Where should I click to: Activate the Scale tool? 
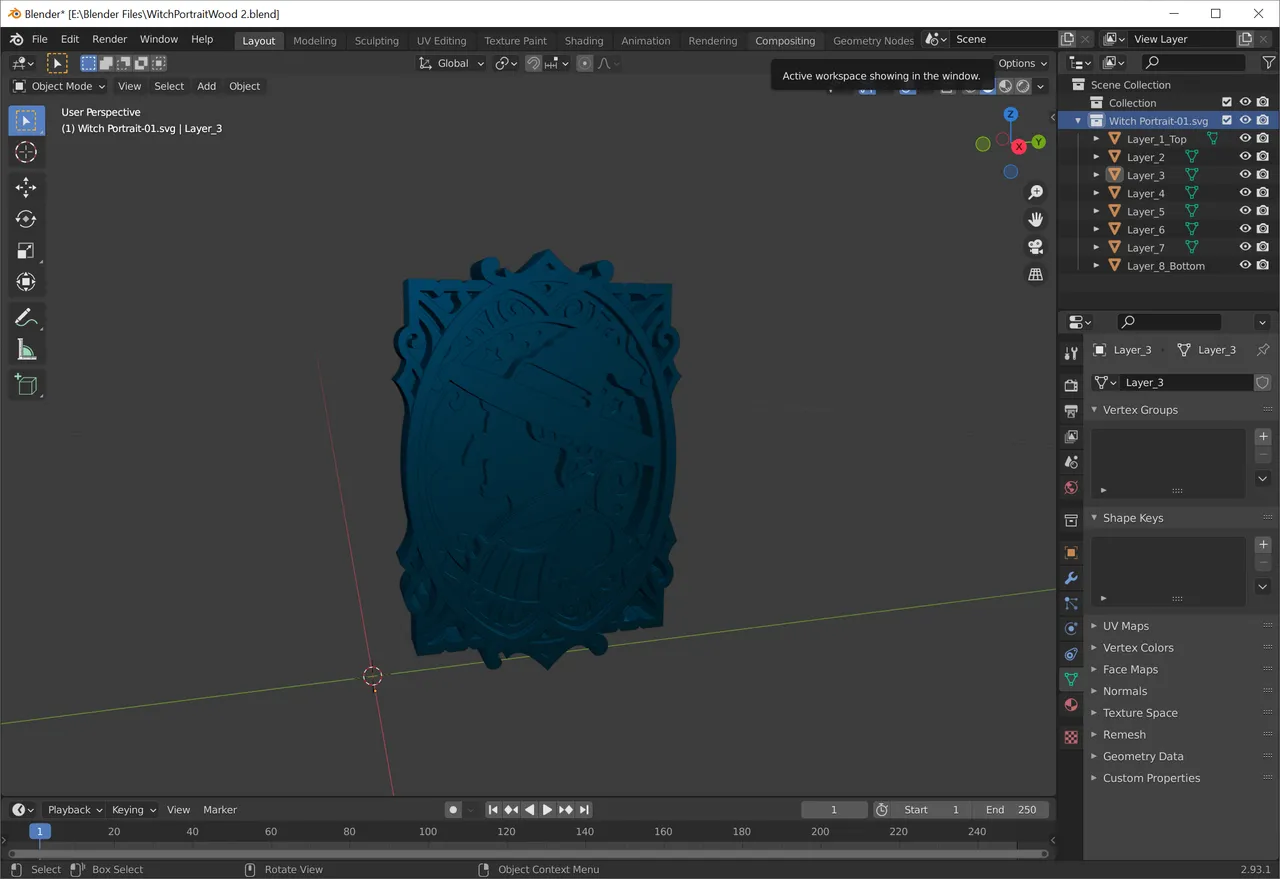[x=26, y=251]
